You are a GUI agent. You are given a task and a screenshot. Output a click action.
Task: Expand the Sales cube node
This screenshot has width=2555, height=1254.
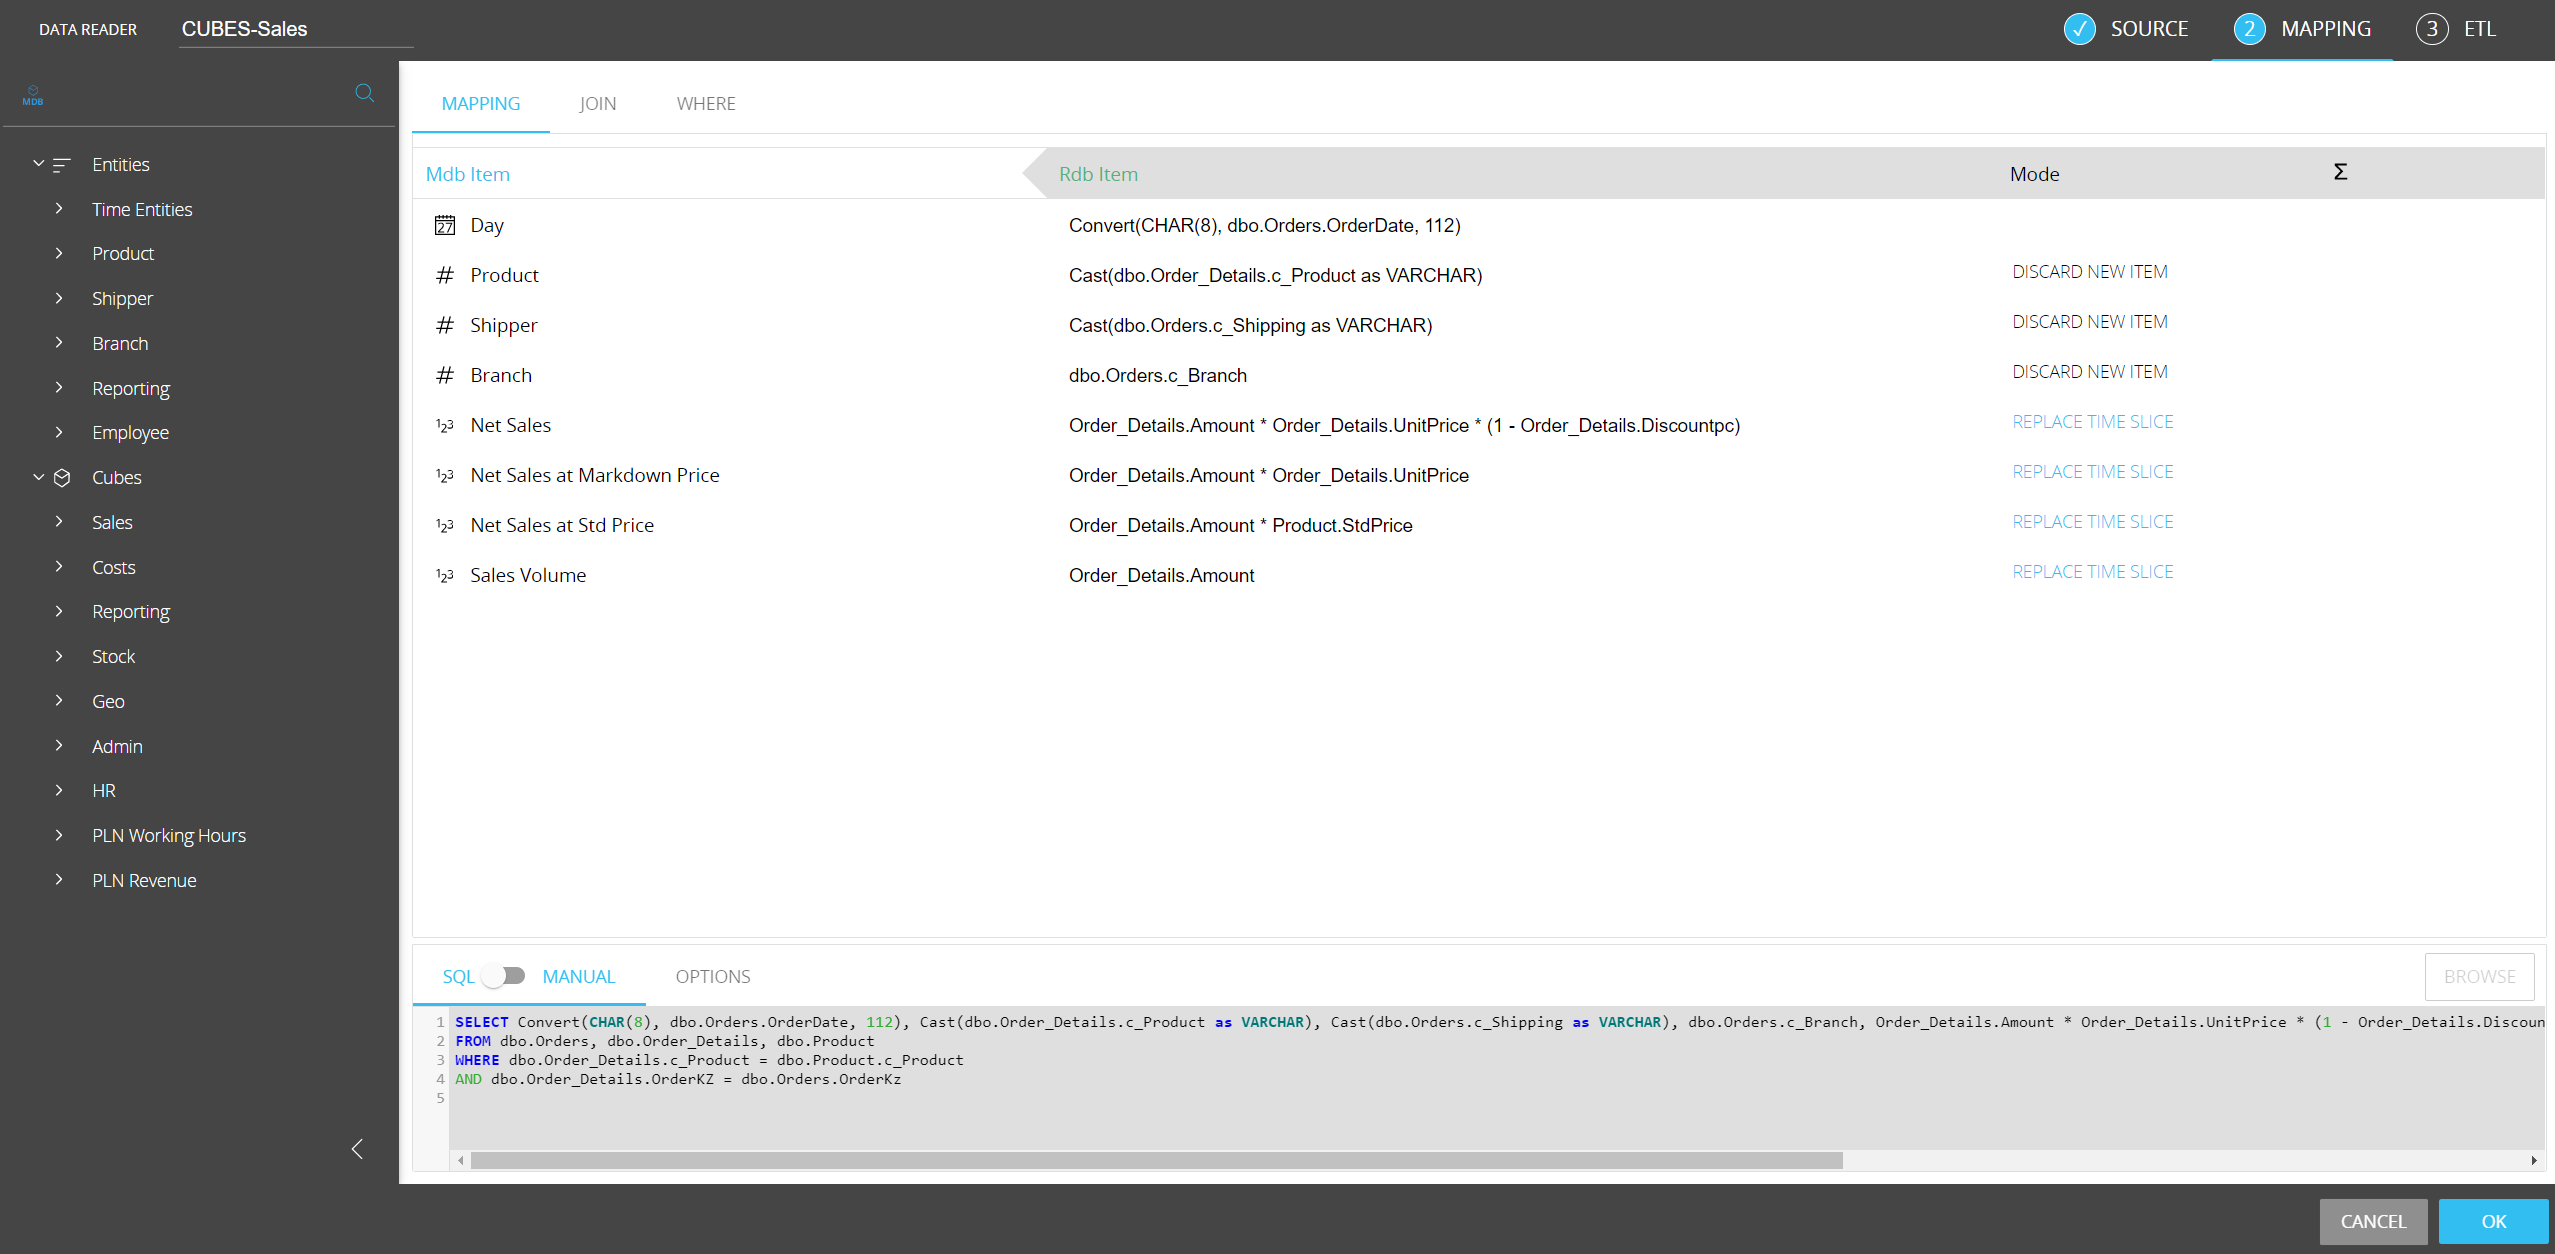(59, 522)
